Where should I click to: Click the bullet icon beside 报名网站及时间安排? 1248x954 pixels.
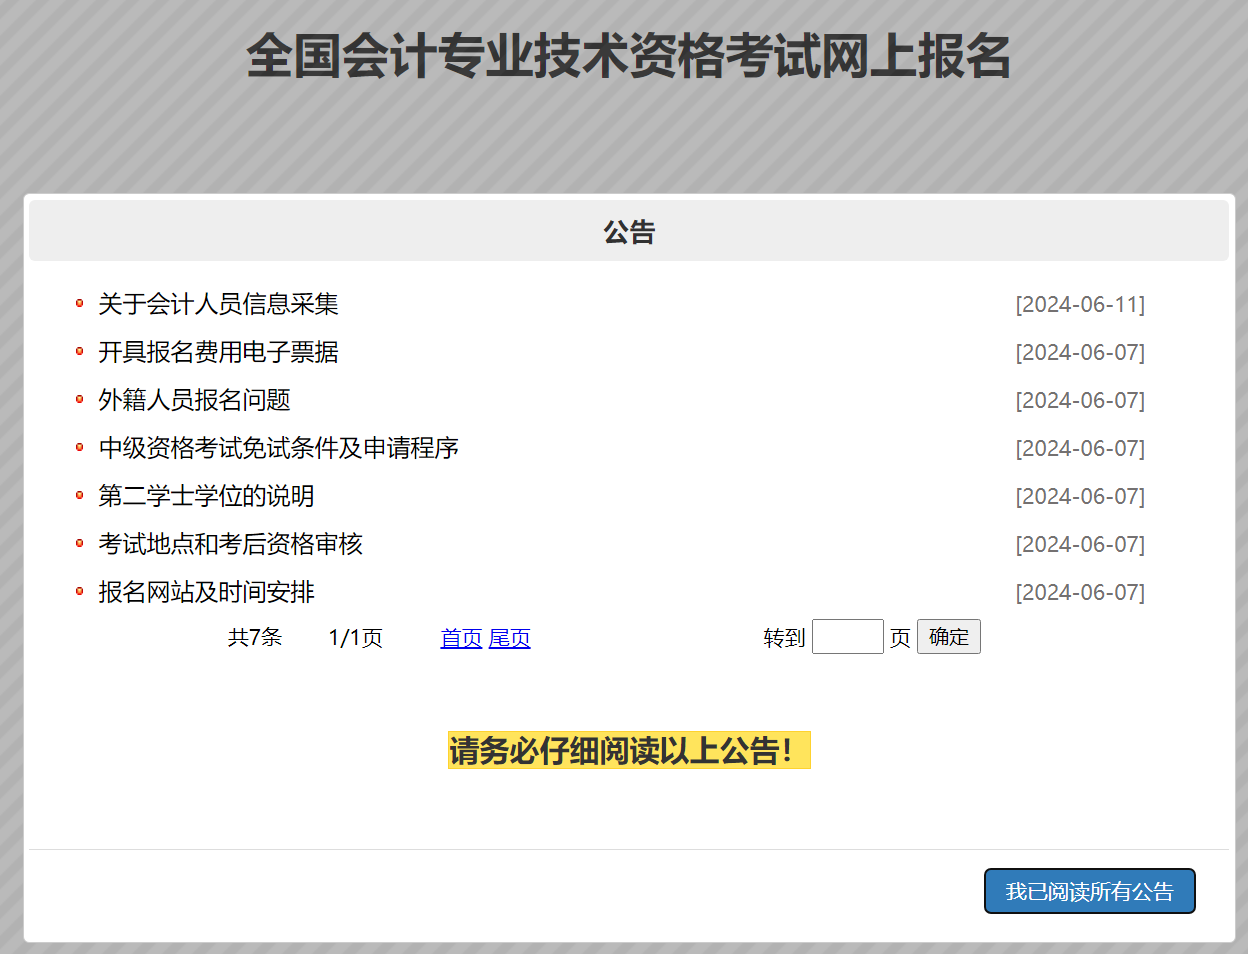(x=80, y=592)
